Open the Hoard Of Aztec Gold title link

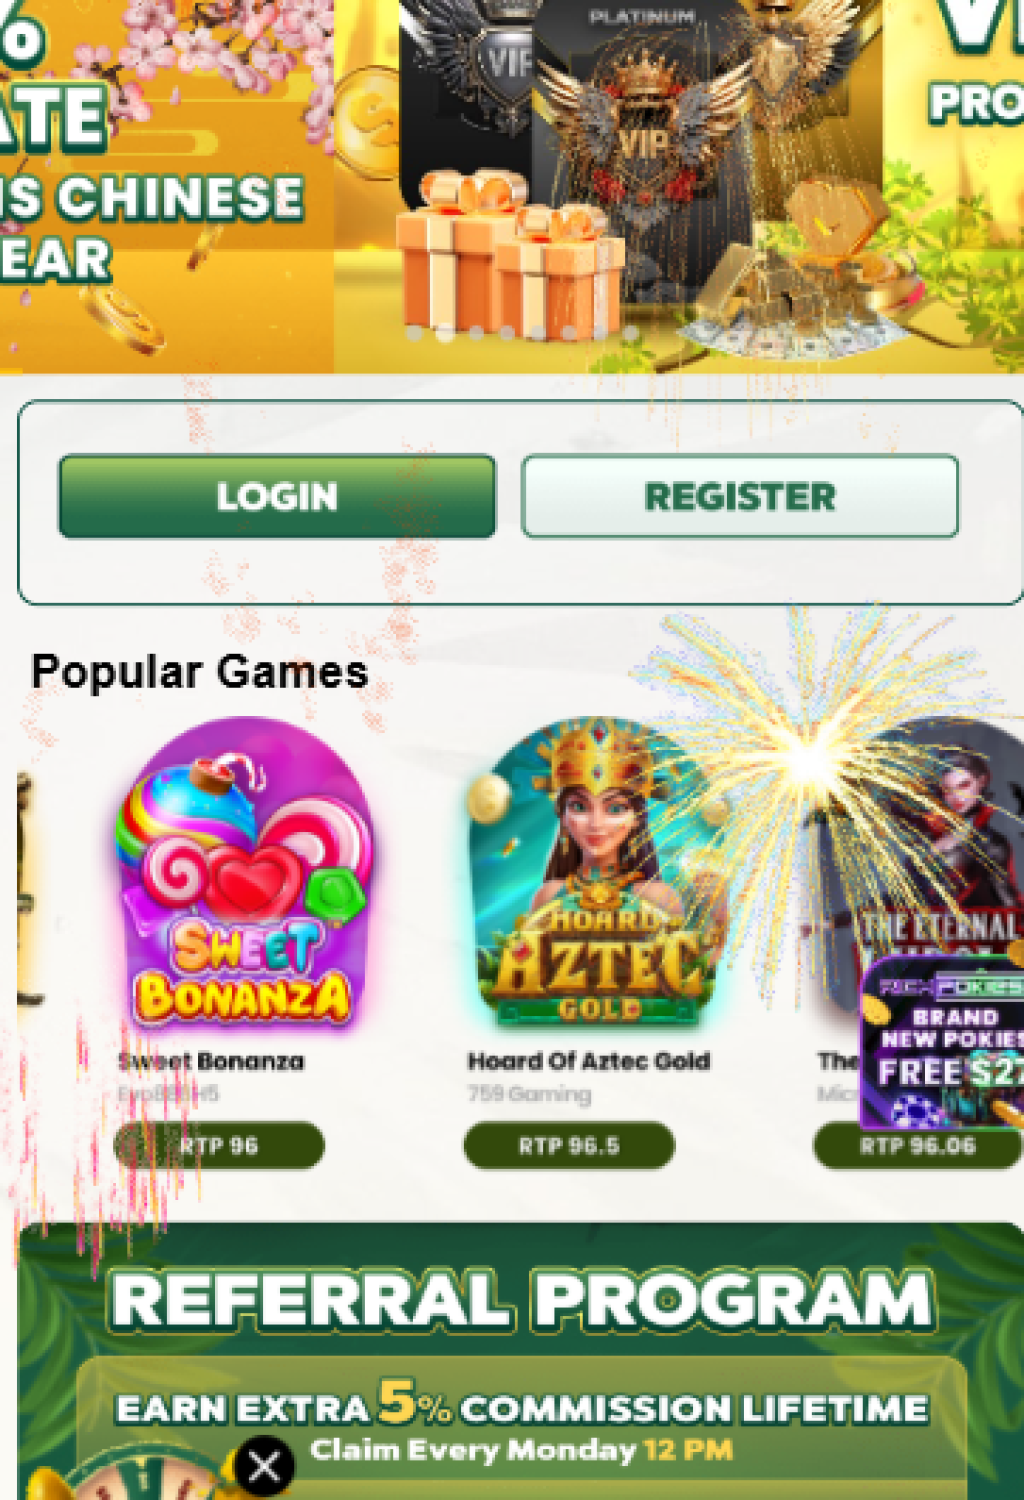pyautogui.click(x=589, y=1061)
